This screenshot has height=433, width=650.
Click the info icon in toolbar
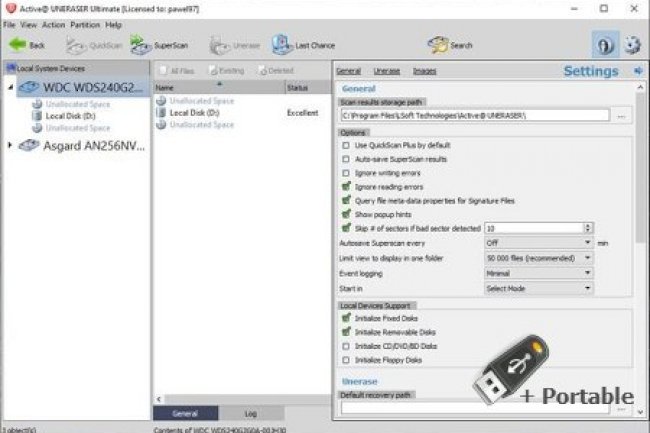coord(604,45)
